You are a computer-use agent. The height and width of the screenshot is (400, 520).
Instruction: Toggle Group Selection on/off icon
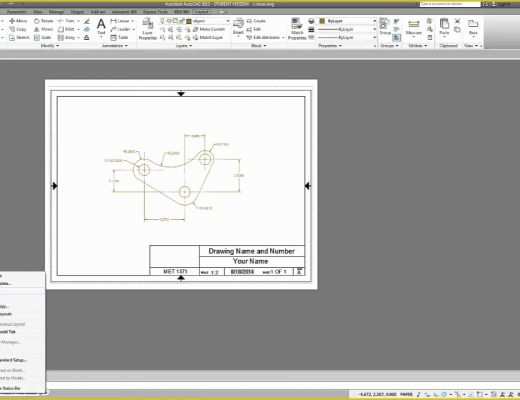[x=396, y=38]
